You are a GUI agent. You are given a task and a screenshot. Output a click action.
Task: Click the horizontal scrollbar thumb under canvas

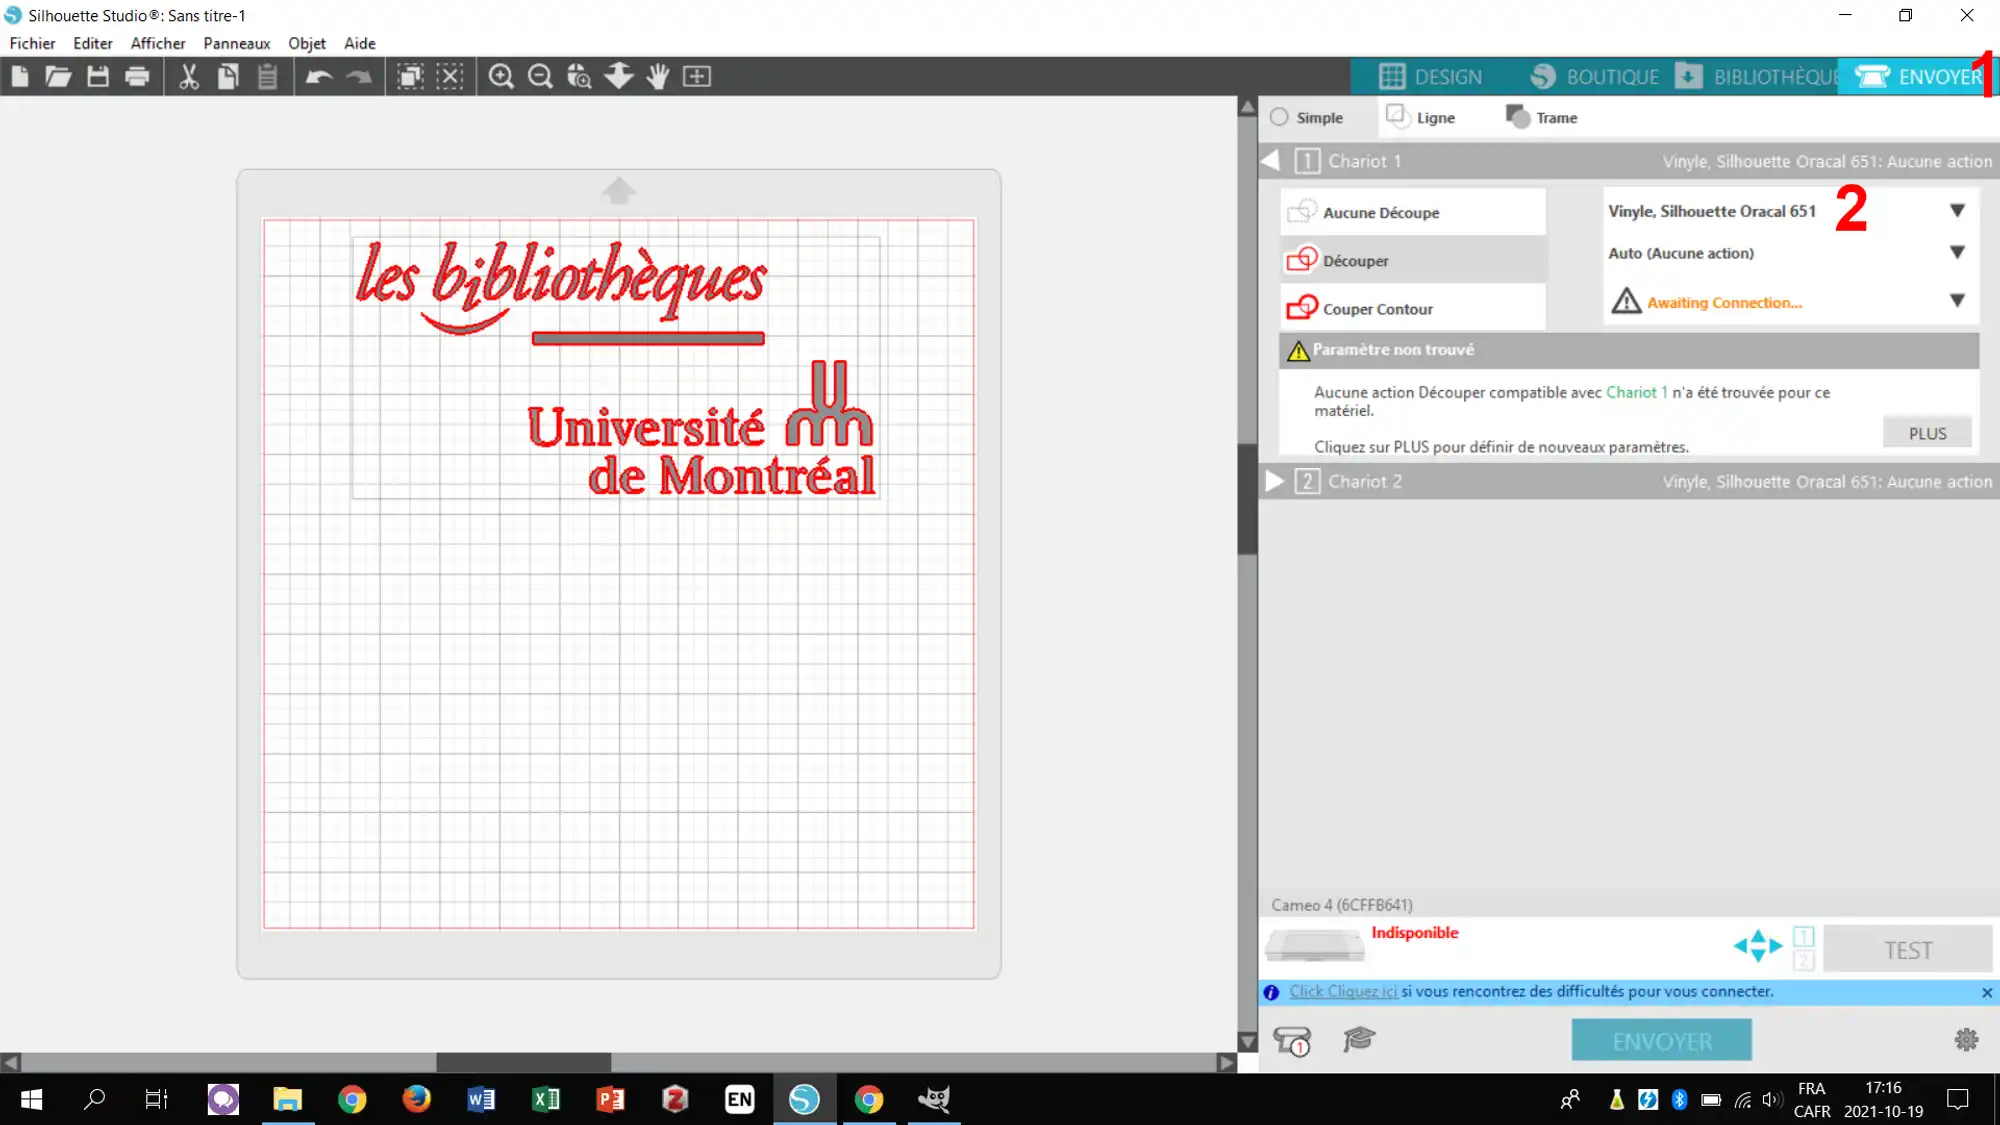(523, 1062)
